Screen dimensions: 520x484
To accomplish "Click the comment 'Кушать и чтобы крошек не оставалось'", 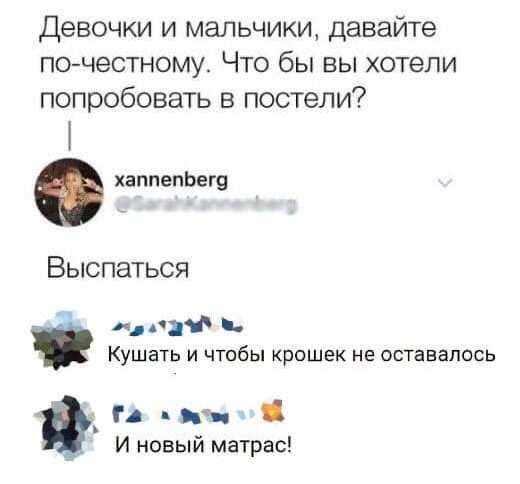I will [x=302, y=355].
